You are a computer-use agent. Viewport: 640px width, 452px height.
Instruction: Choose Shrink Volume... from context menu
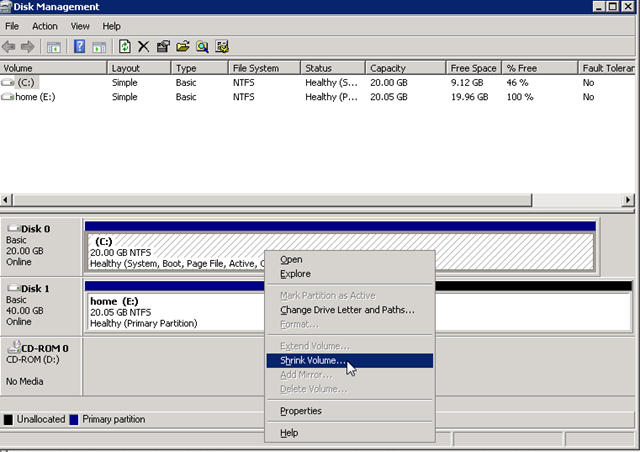click(x=350, y=361)
